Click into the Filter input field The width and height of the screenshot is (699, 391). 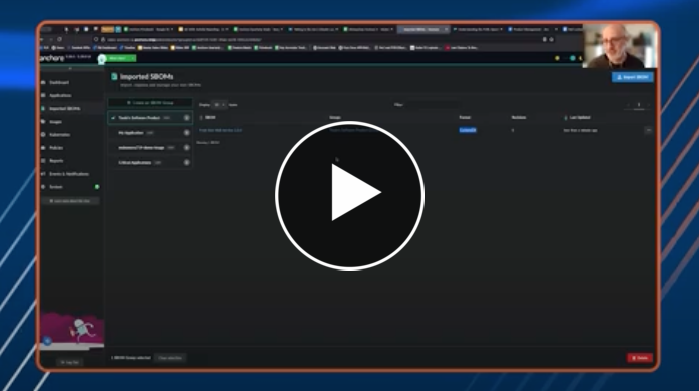click(x=432, y=105)
